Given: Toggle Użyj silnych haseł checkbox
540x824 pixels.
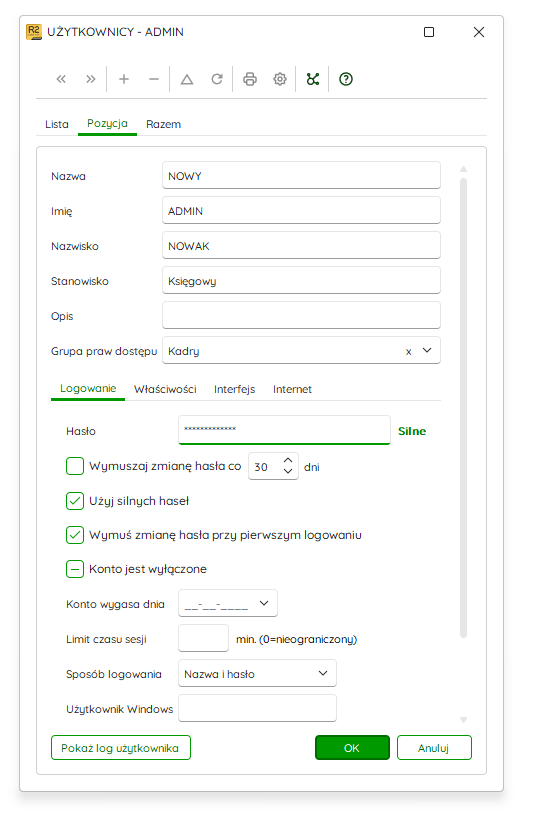Looking at the screenshot, I should (75, 501).
